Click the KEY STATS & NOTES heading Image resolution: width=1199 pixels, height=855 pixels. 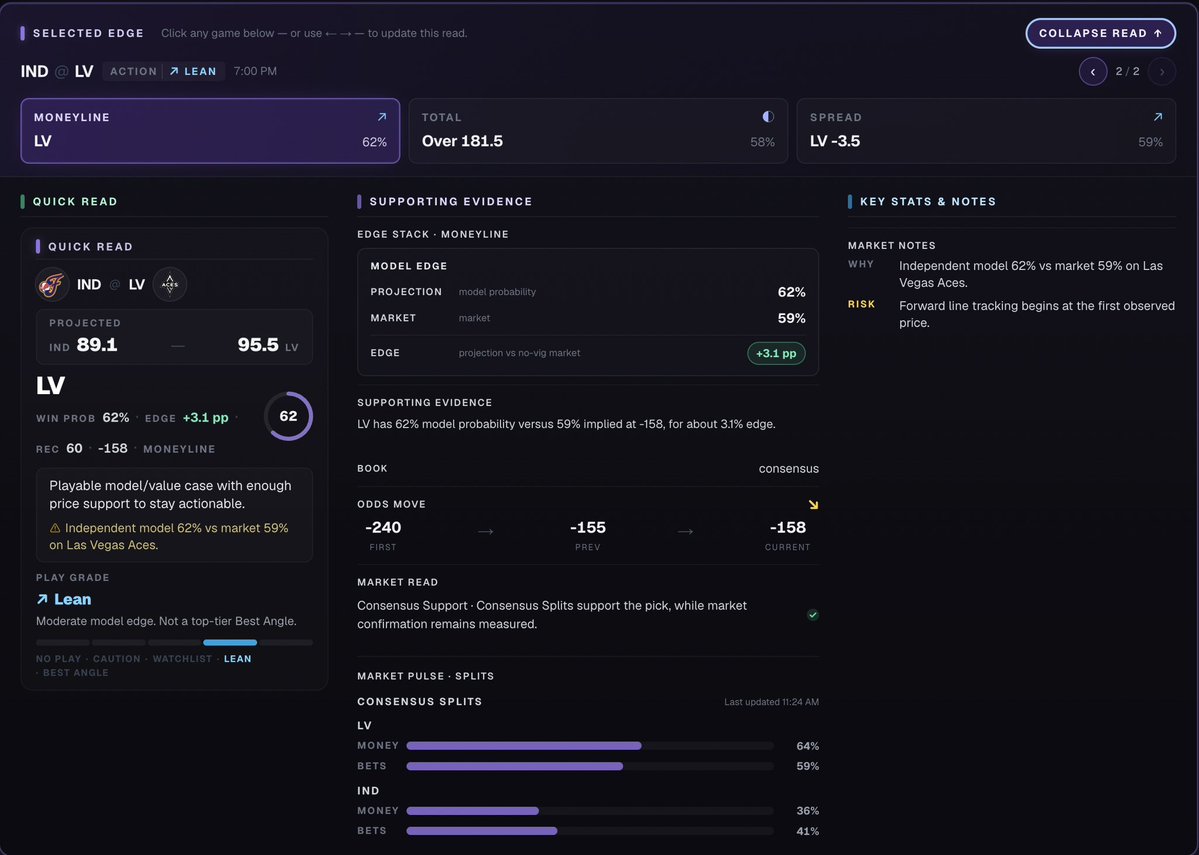928,202
